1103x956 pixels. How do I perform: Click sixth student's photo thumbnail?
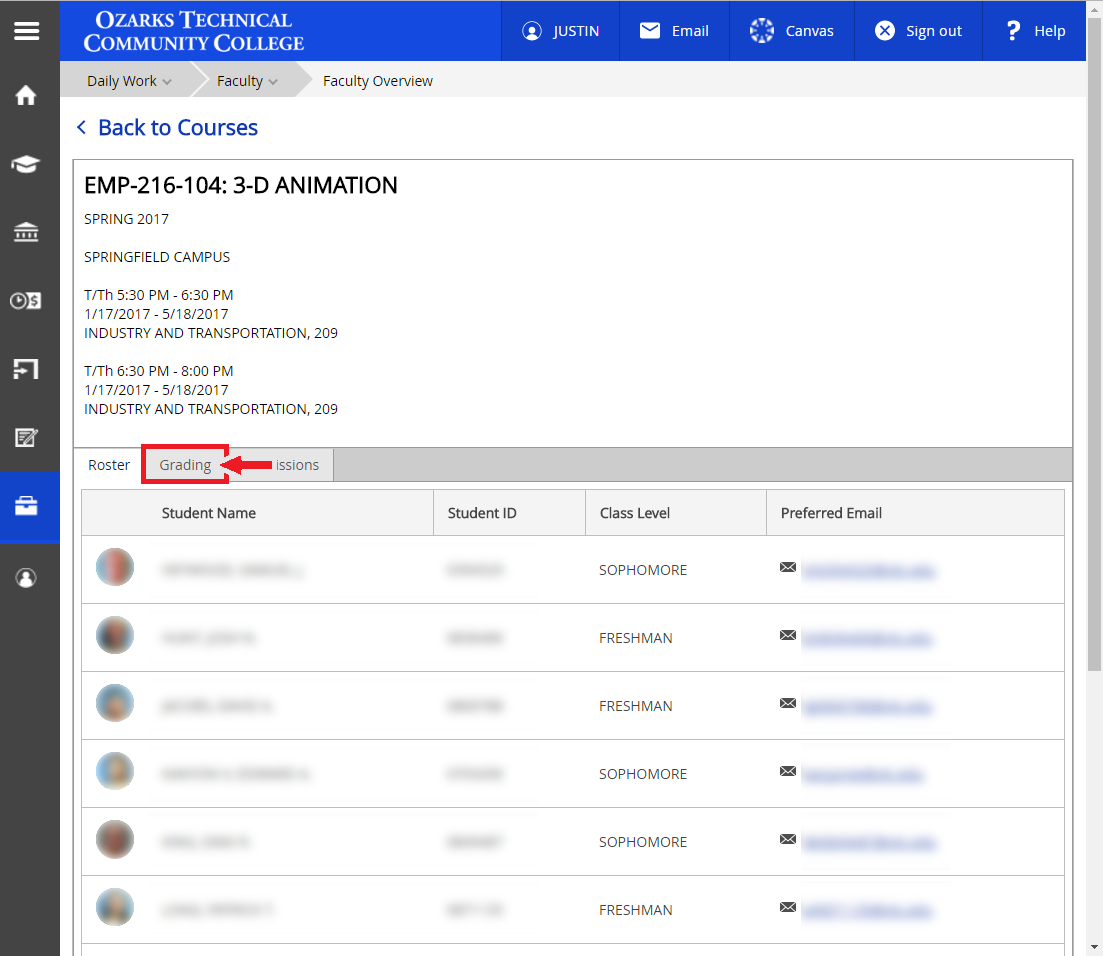pos(115,907)
